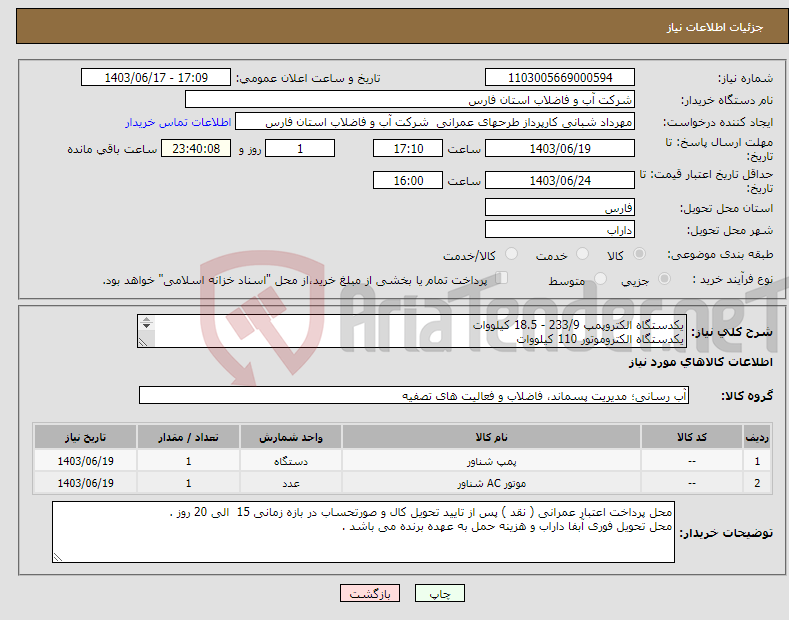
Task: Click the شماره نیاز field 1103005669000594
Action: coord(560,78)
